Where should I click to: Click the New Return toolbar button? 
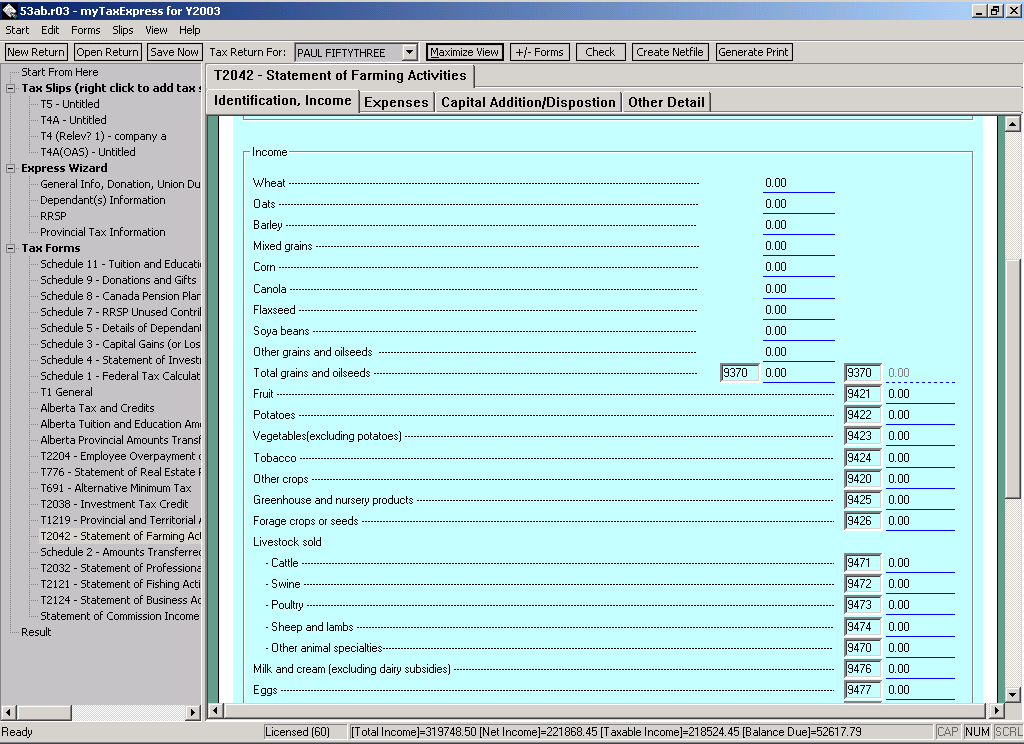point(36,52)
